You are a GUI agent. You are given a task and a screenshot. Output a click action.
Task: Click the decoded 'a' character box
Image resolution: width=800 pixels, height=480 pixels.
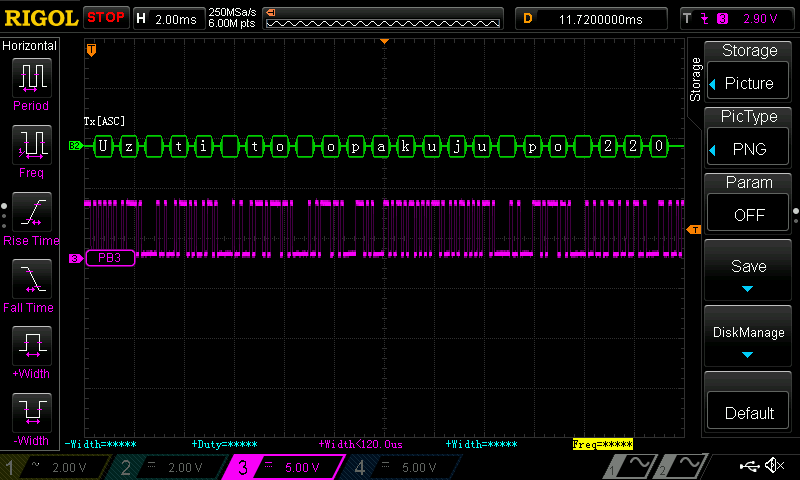pyautogui.click(x=381, y=146)
